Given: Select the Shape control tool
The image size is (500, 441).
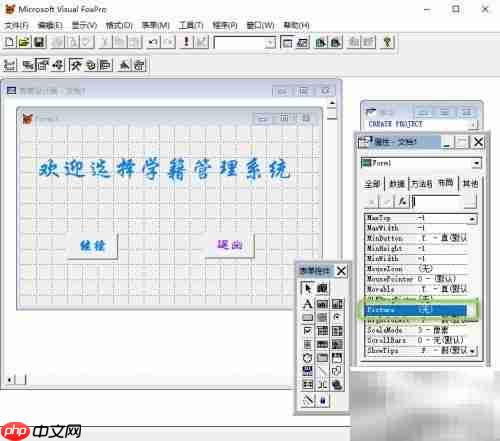Looking at the screenshot, I should (x=337, y=371).
